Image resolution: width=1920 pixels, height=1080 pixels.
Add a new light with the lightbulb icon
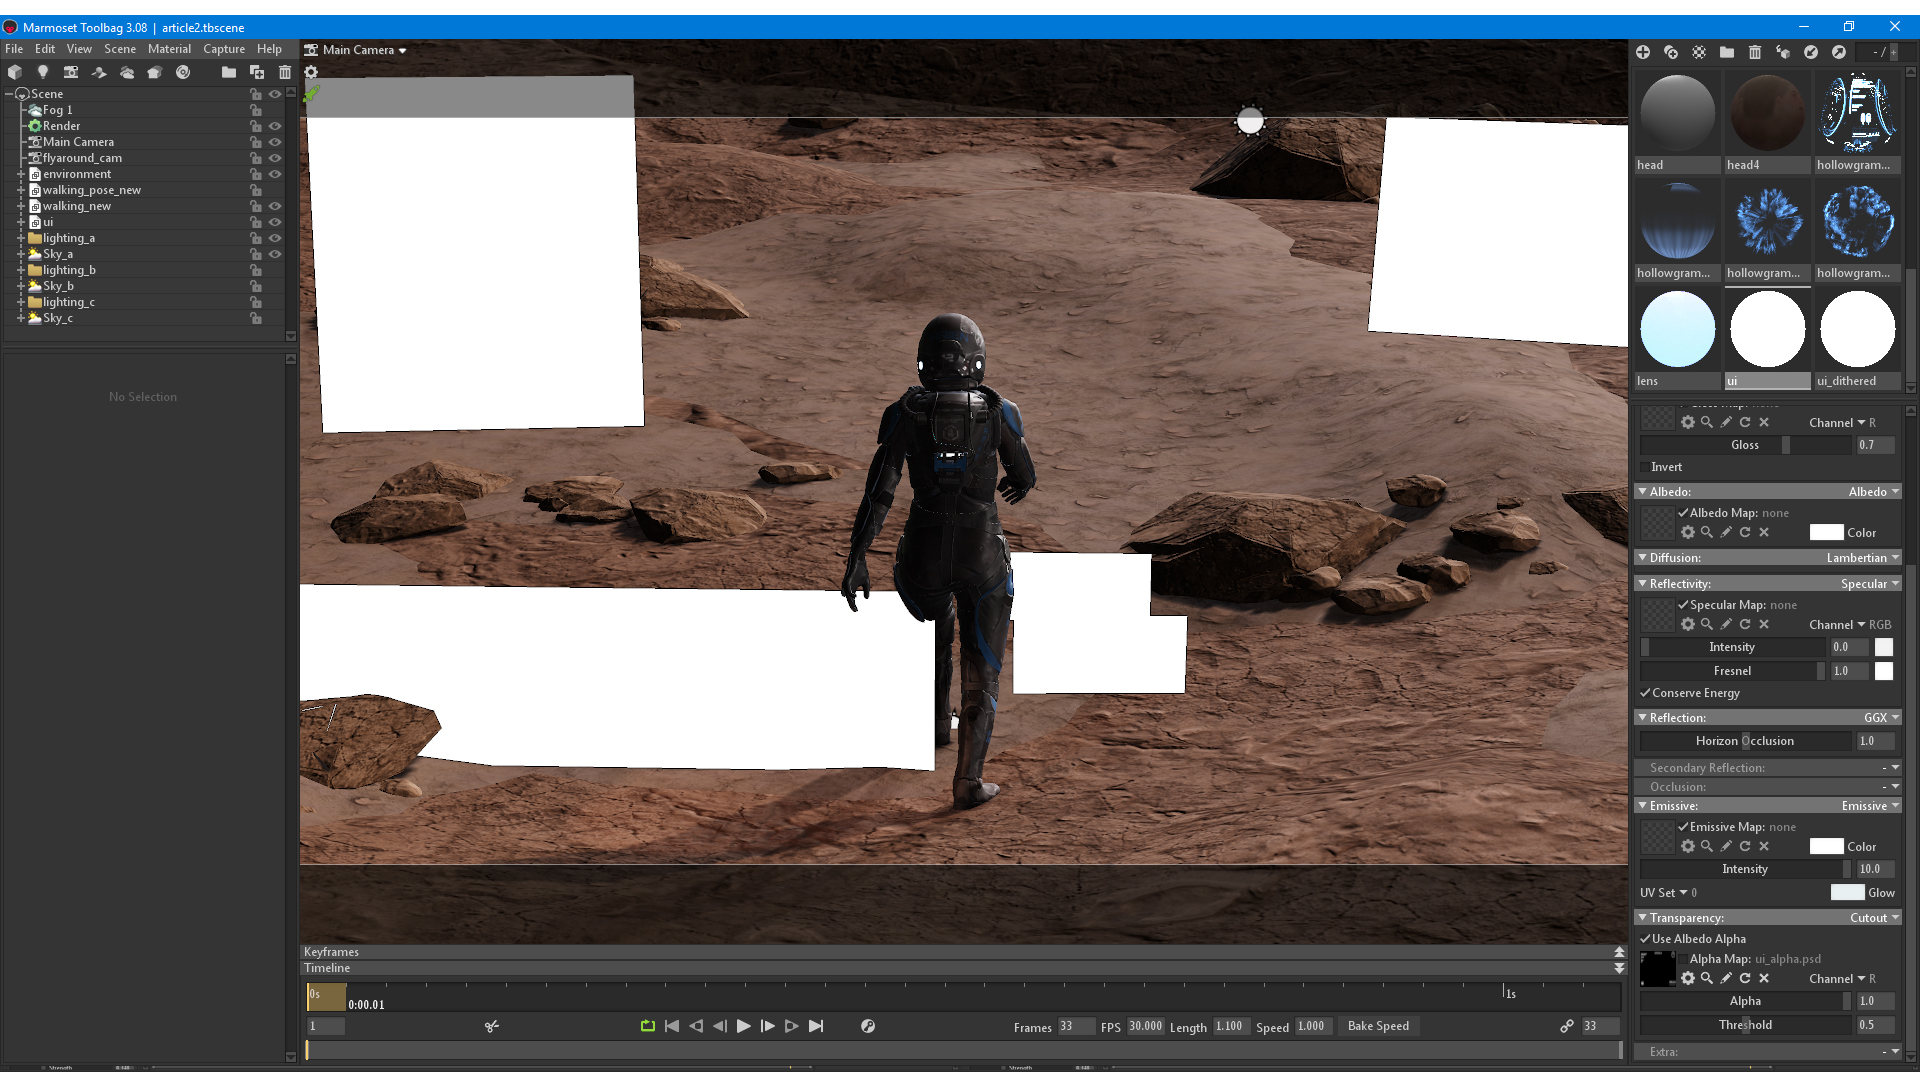tap(43, 72)
